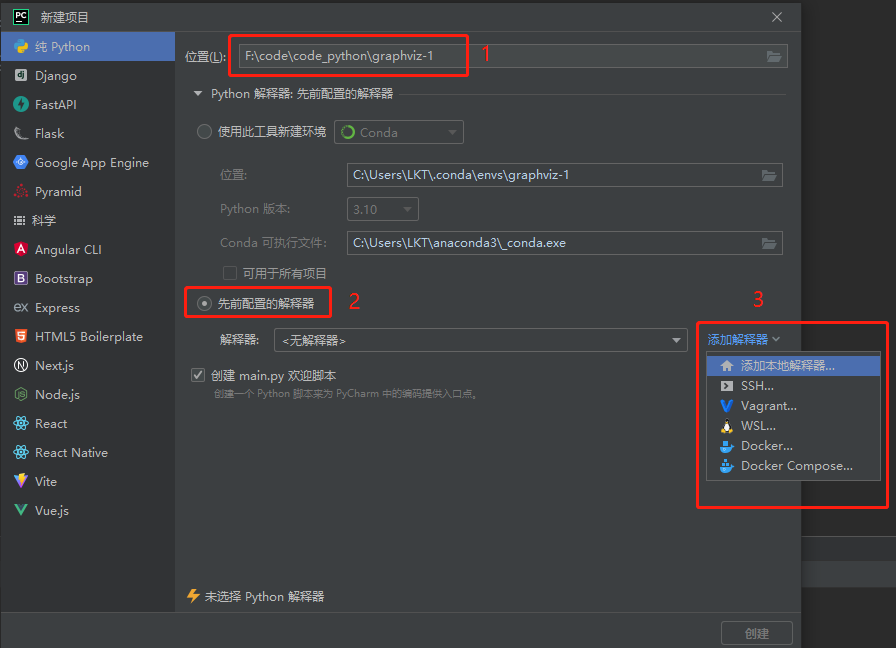The height and width of the screenshot is (648, 896).
Task: Pick the Vite project icon
Action: (21, 481)
